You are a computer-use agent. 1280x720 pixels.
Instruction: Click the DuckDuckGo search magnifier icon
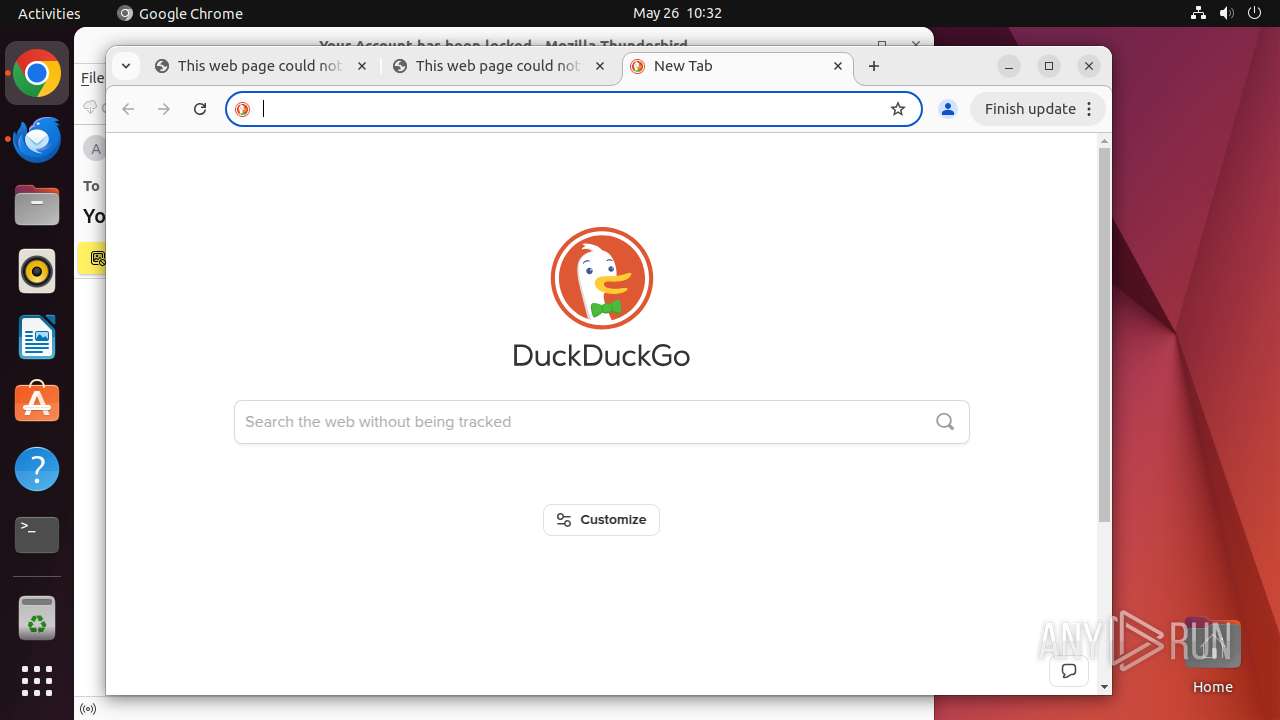(945, 421)
